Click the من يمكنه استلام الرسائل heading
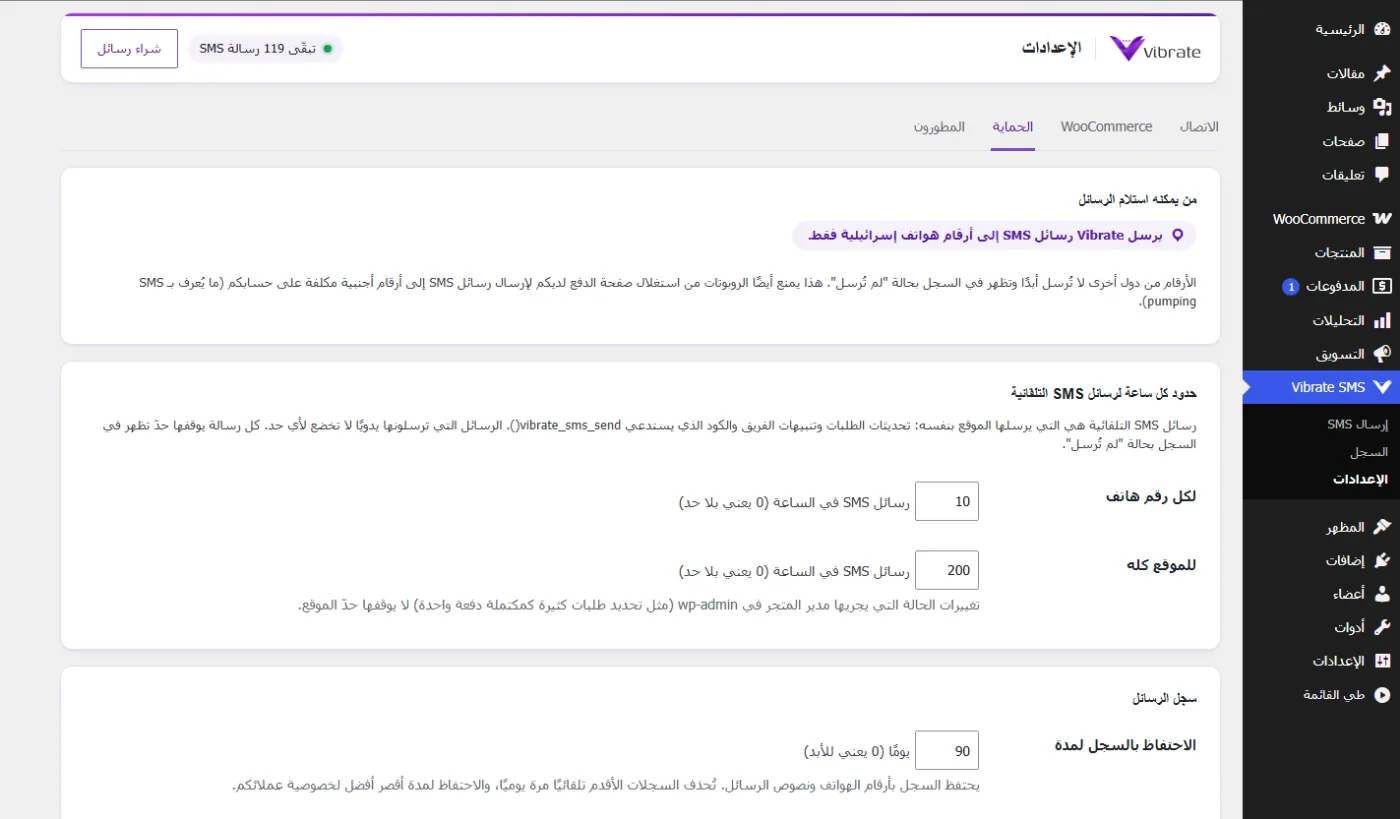The height and width of the screenshot is (819, 1400). (x=1137, y=199)
